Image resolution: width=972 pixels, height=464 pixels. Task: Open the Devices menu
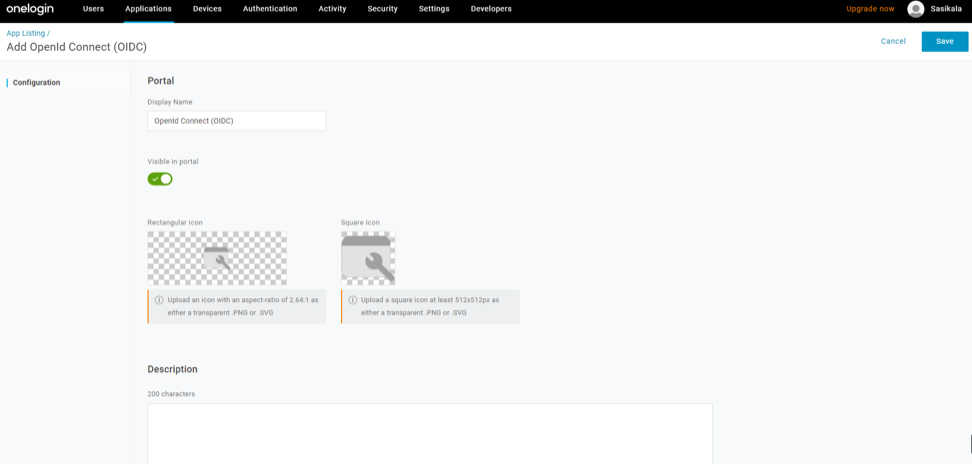coord(207,9)
